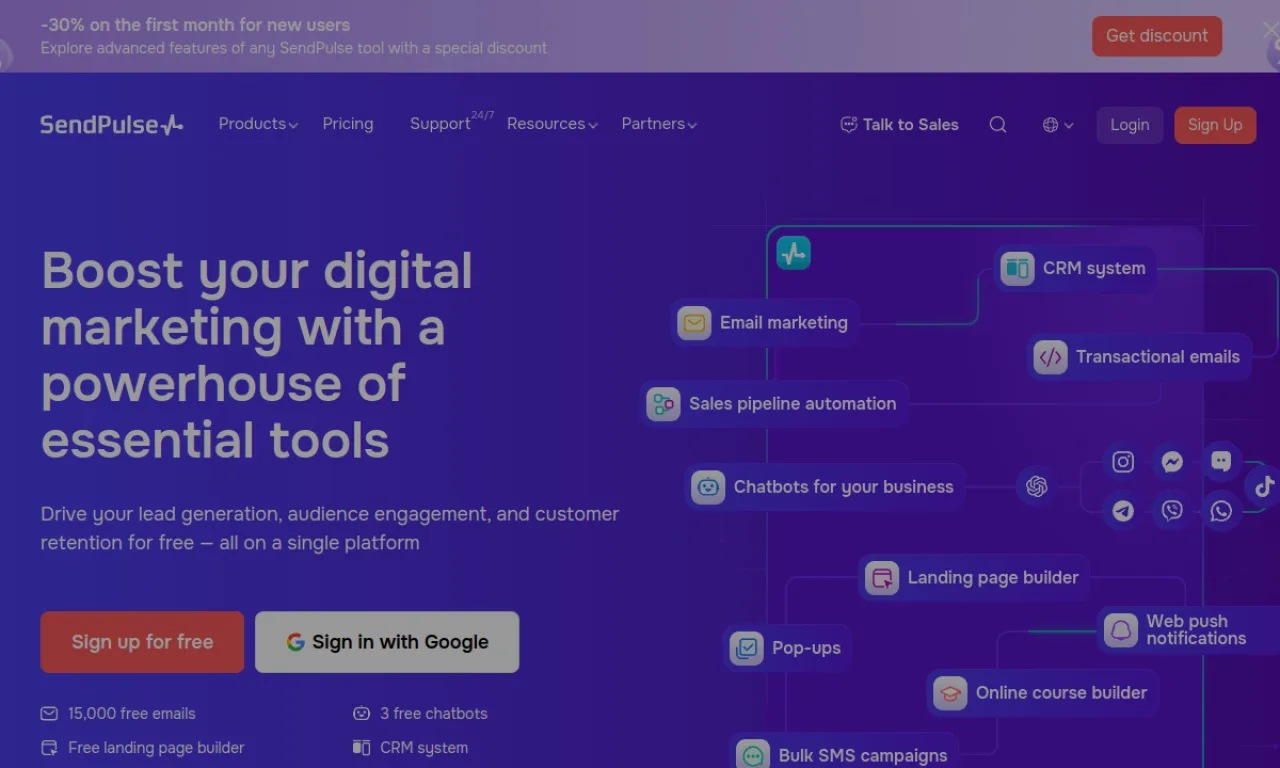Click the Web push notifications bell icon
1280x768 pixels.
click(x=1121, y=630)
